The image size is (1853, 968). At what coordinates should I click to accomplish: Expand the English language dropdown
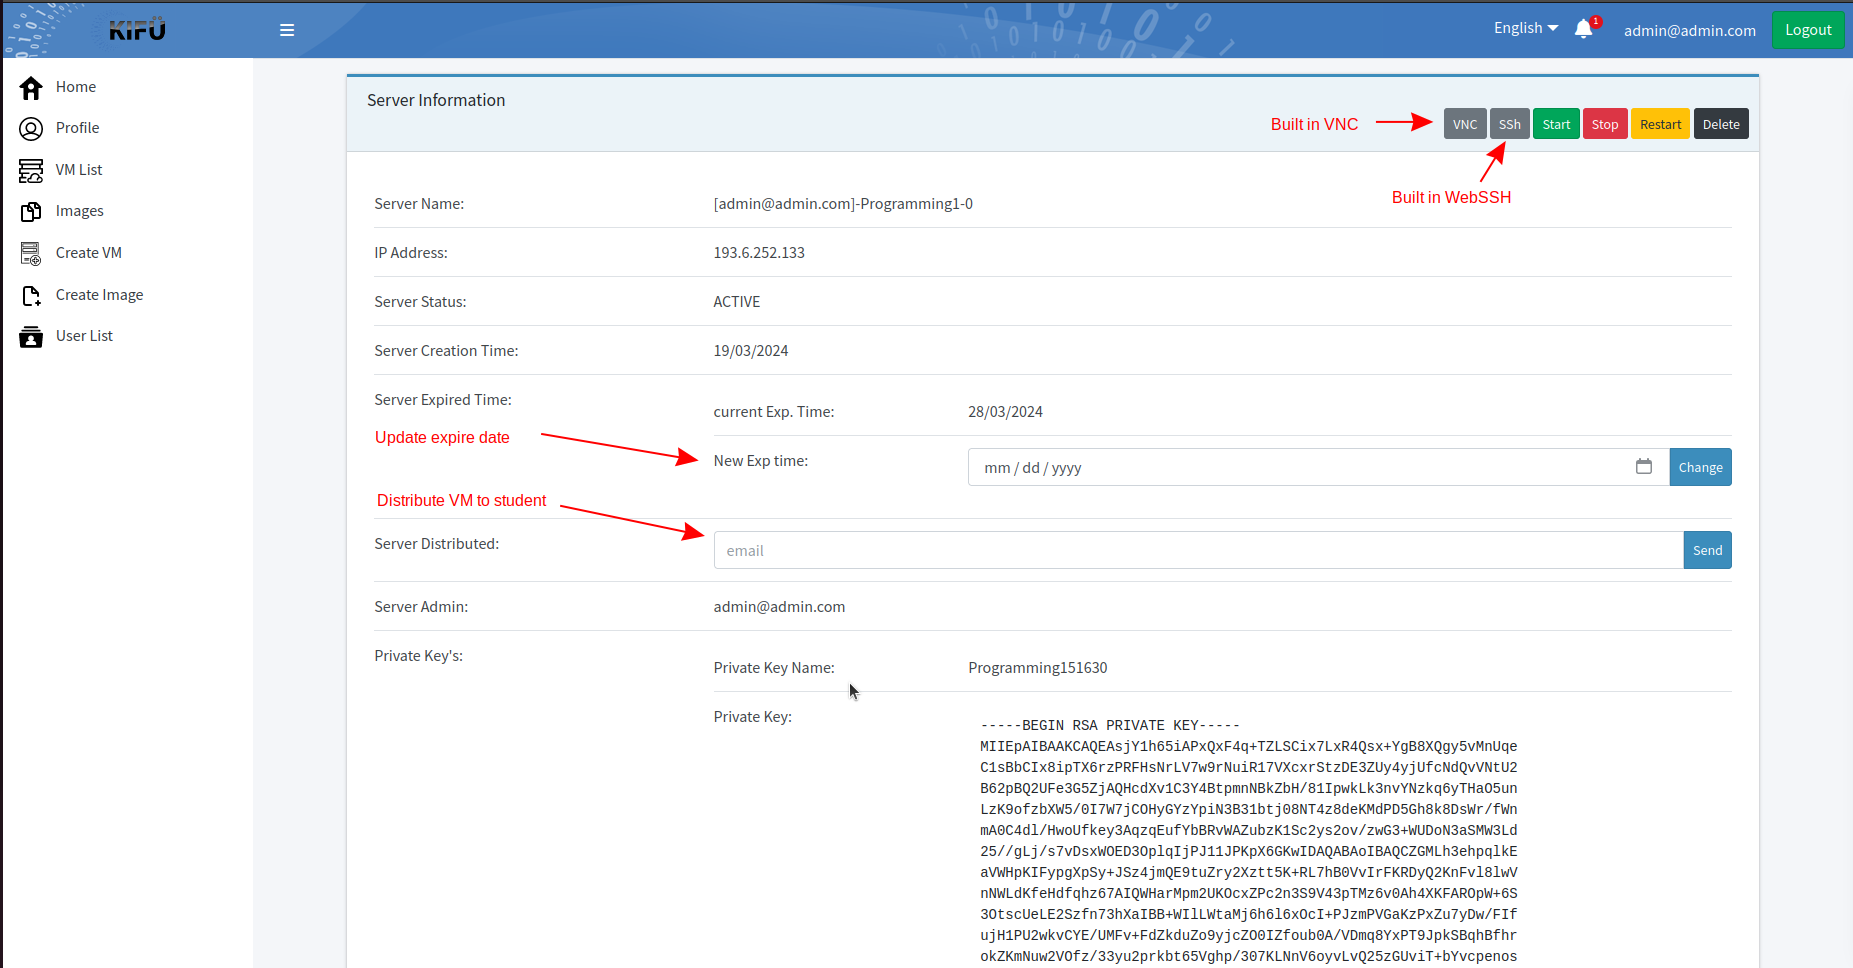pos(1525,28)
